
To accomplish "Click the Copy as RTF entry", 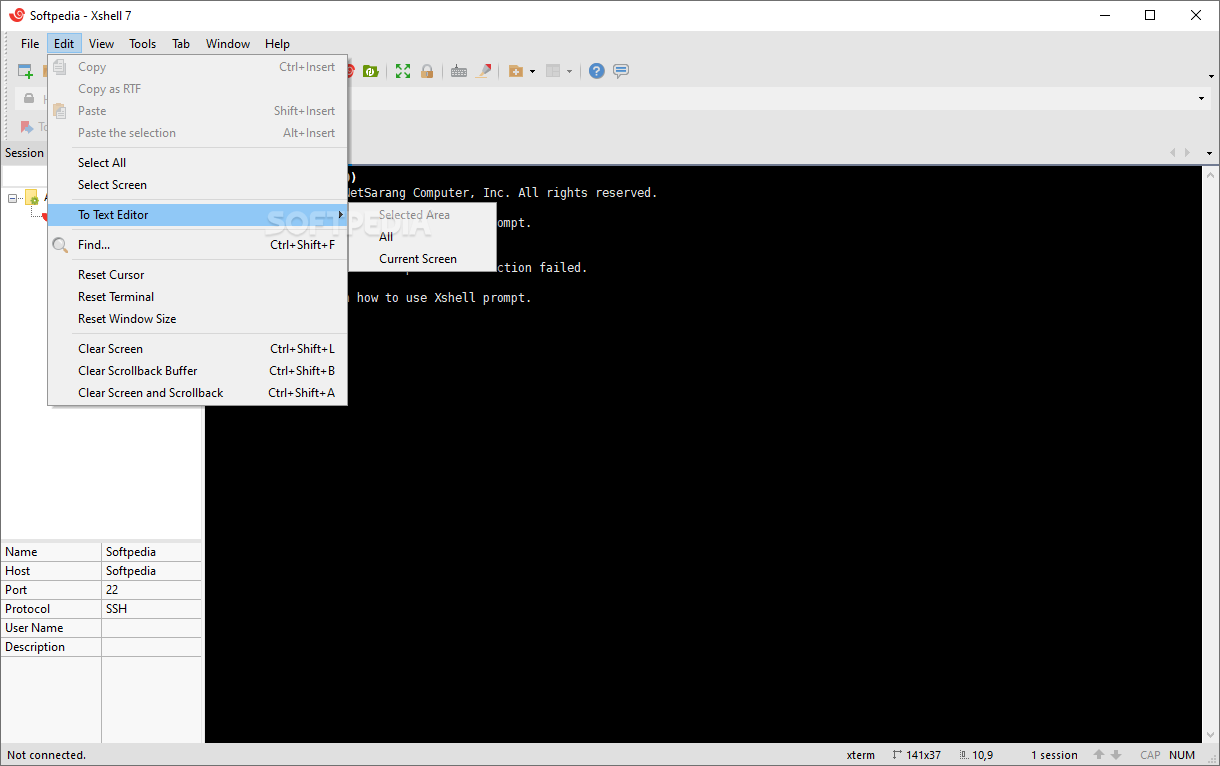I will pos(197,89).
